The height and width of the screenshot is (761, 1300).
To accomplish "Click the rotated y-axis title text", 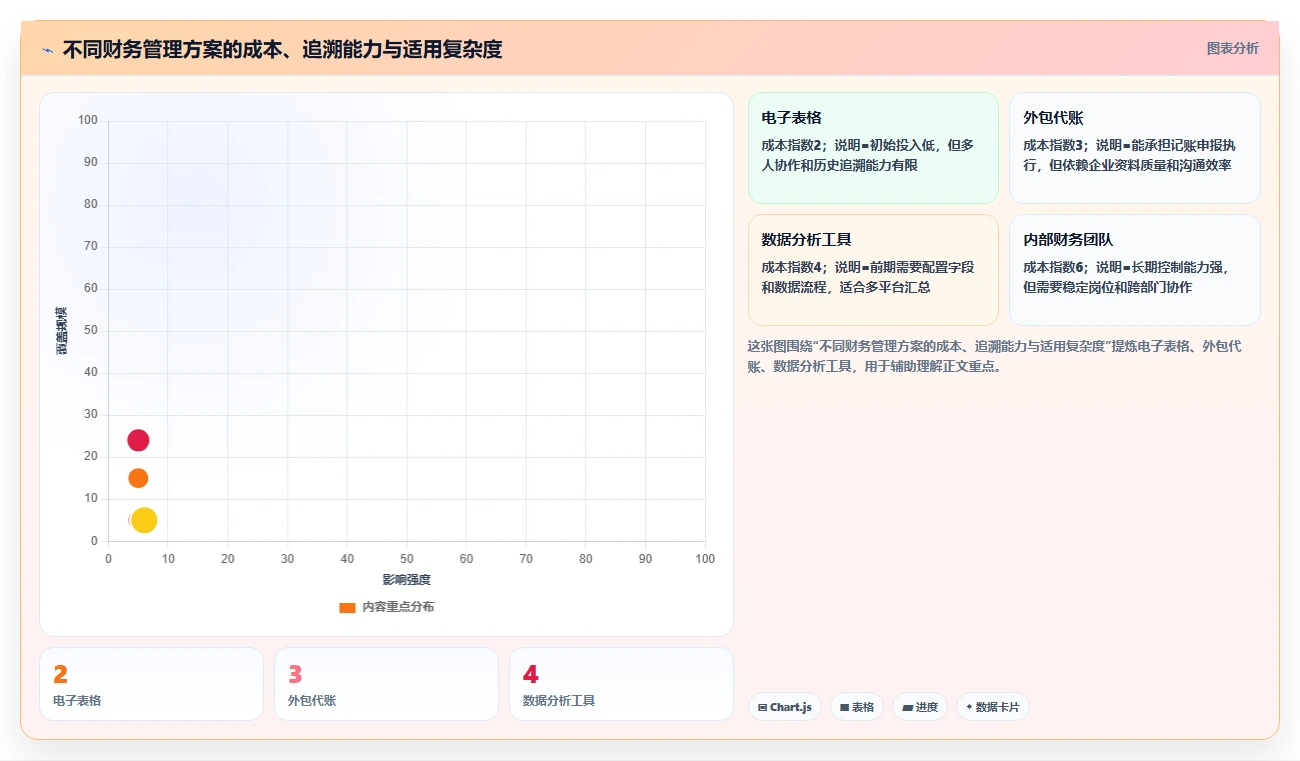I will coord(61,331).
